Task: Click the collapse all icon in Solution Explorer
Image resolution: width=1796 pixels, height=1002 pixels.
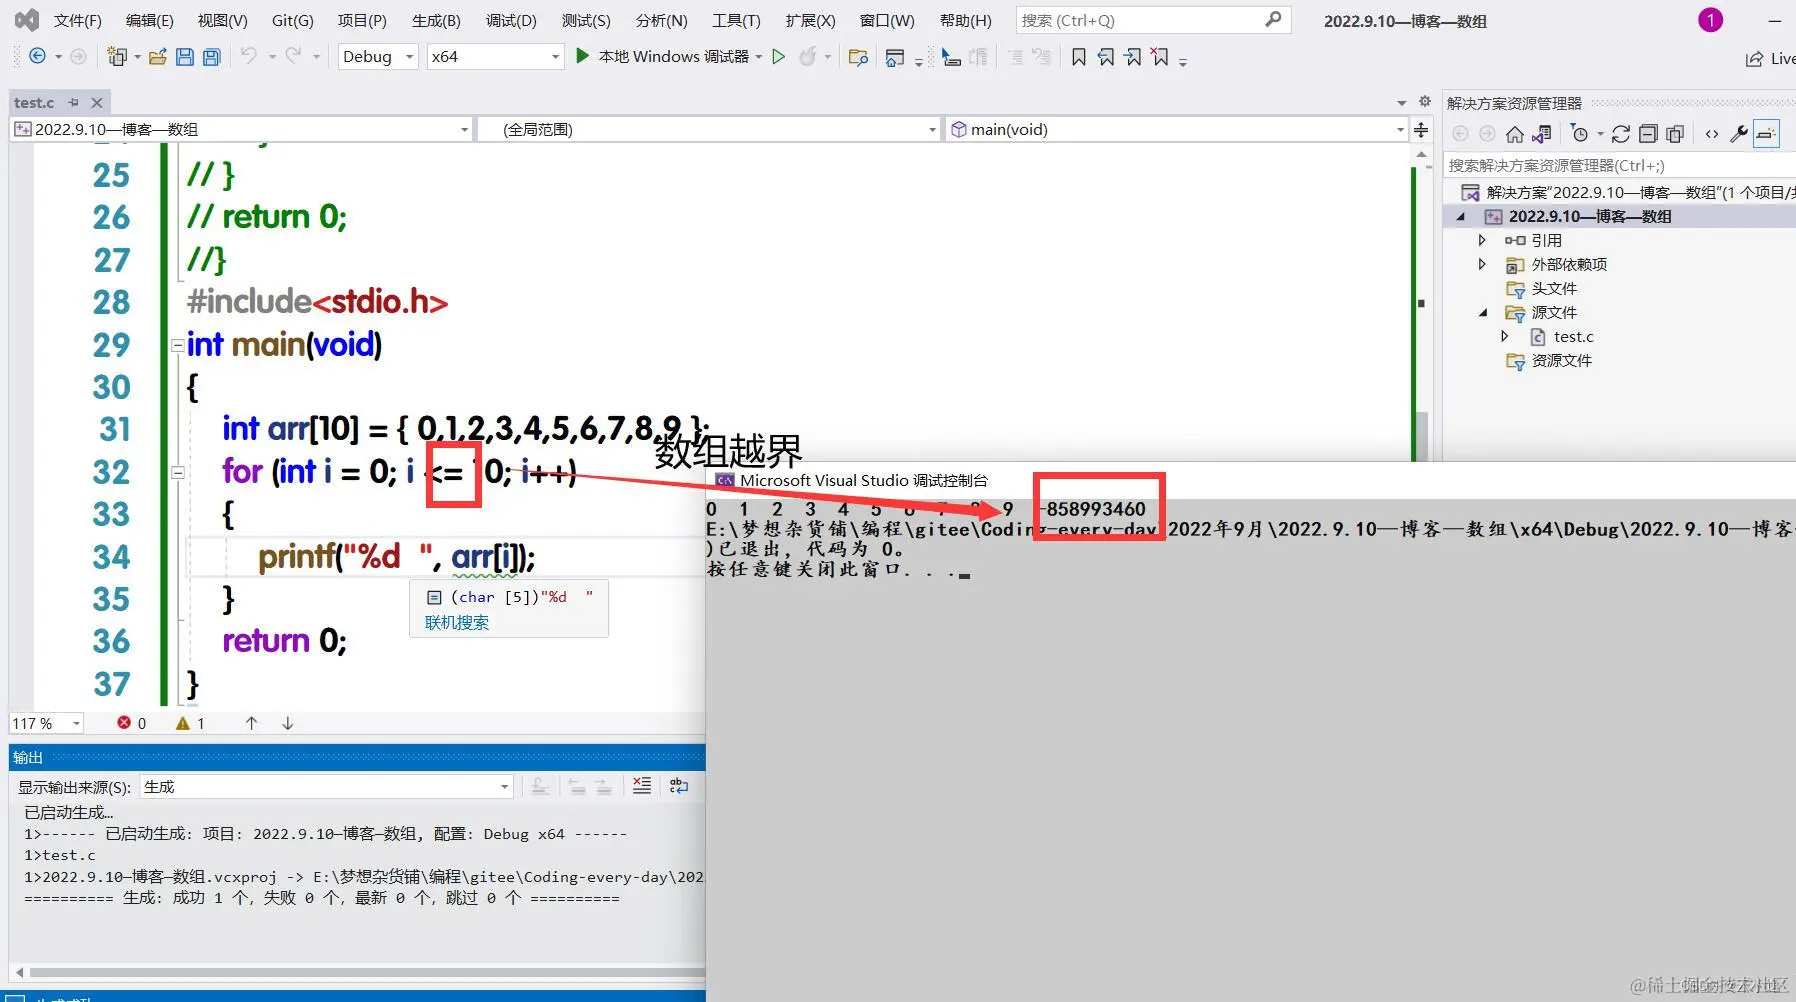Action: click(x=1648, y=134)
